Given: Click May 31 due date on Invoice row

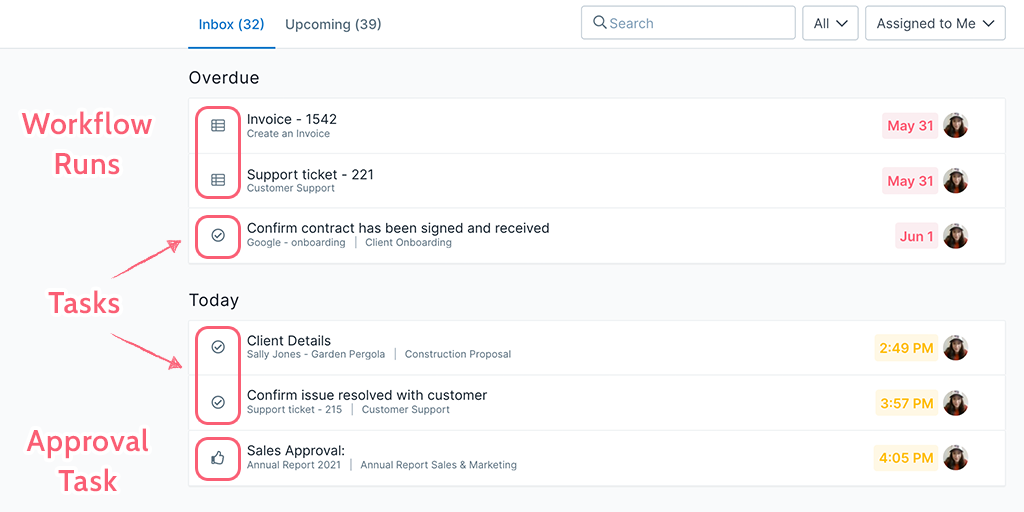Looking at the screenshot, I should pos(910,126).
